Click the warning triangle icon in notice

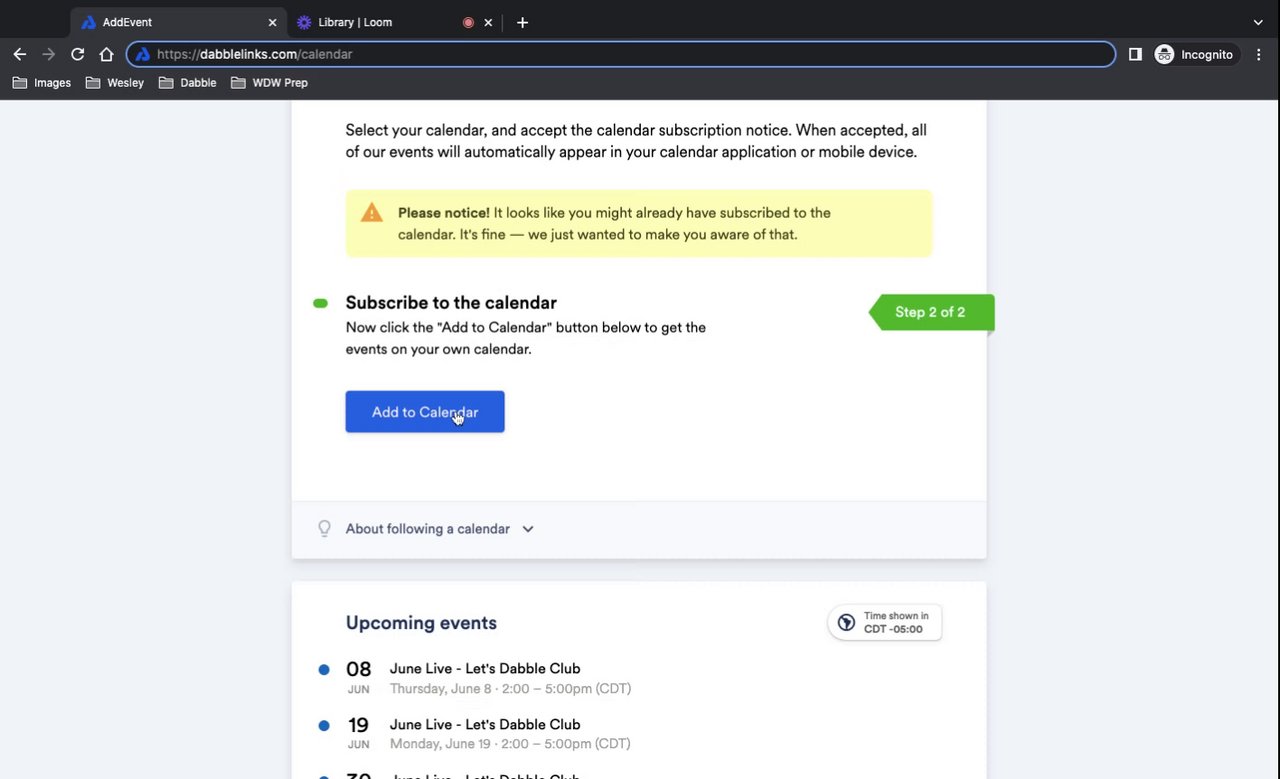point(372,213)
